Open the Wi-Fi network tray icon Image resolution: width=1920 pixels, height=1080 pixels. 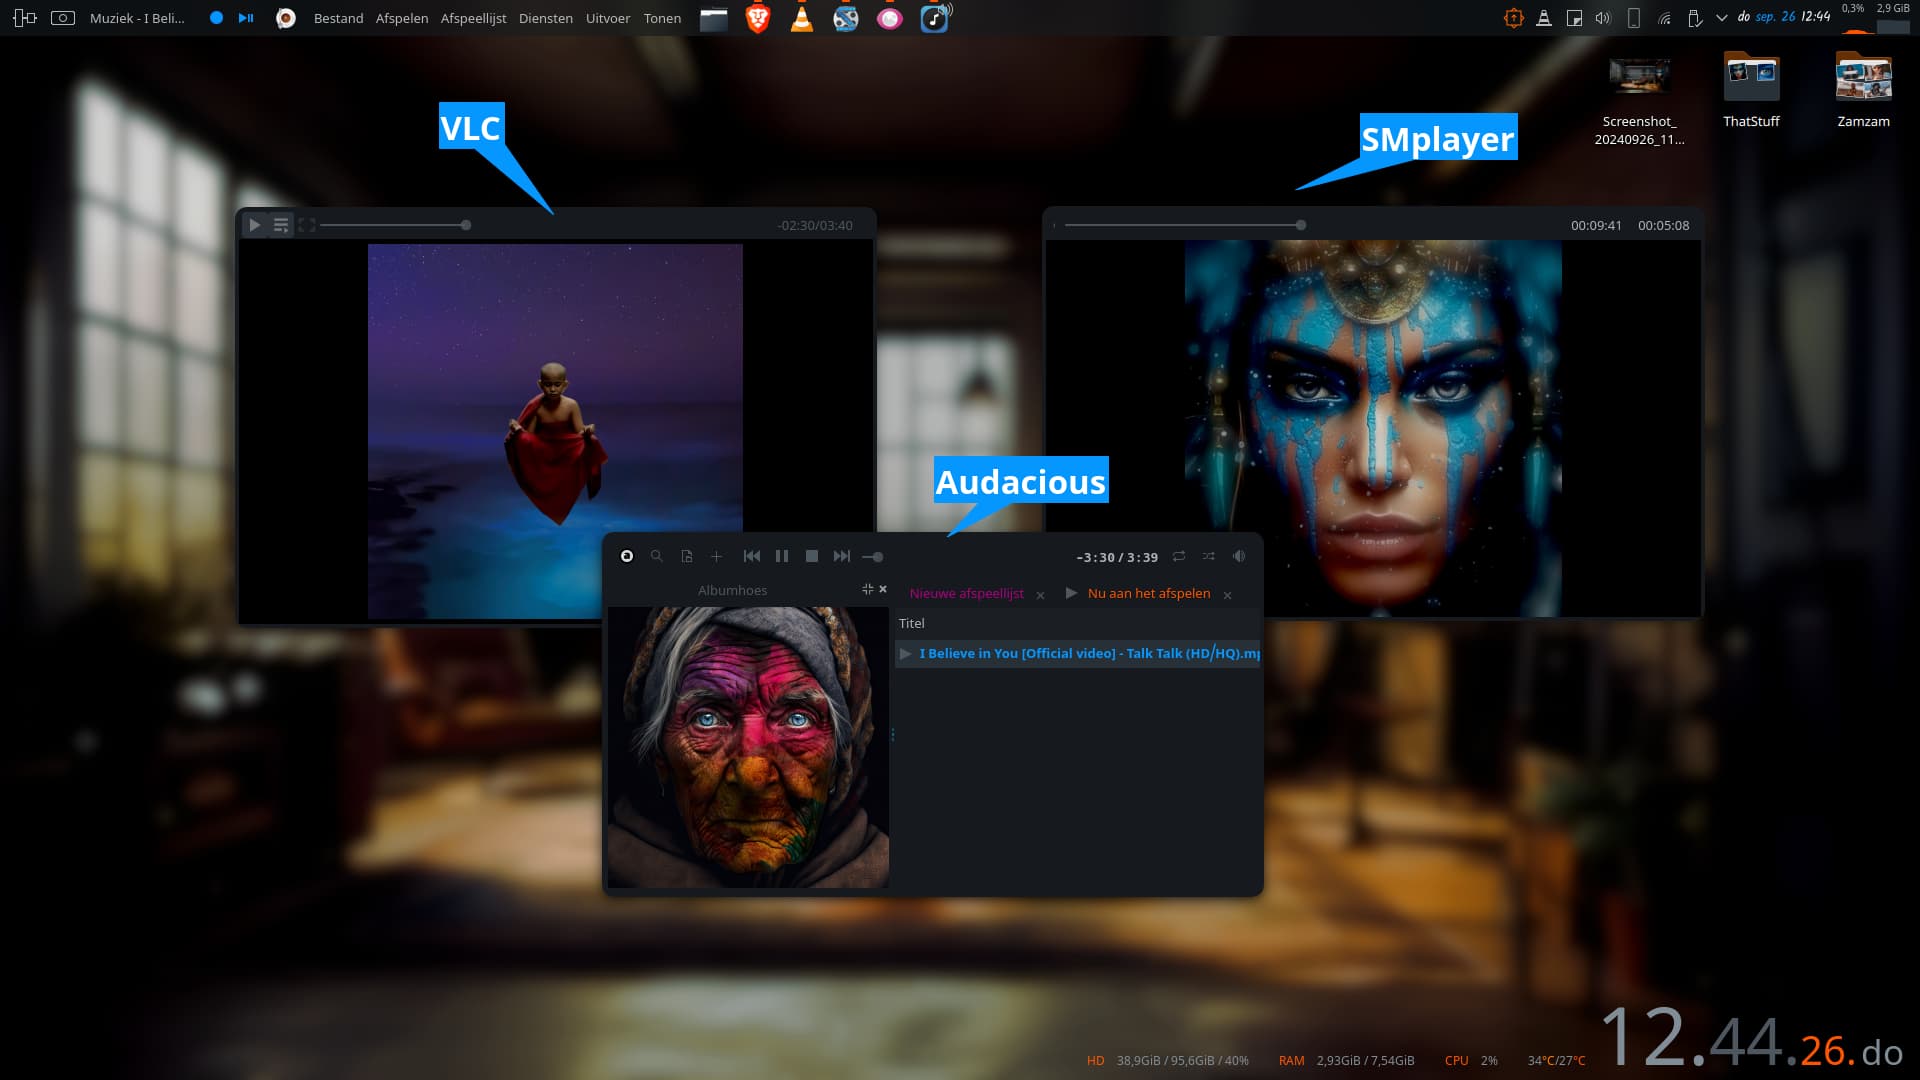pos(1664,18)
